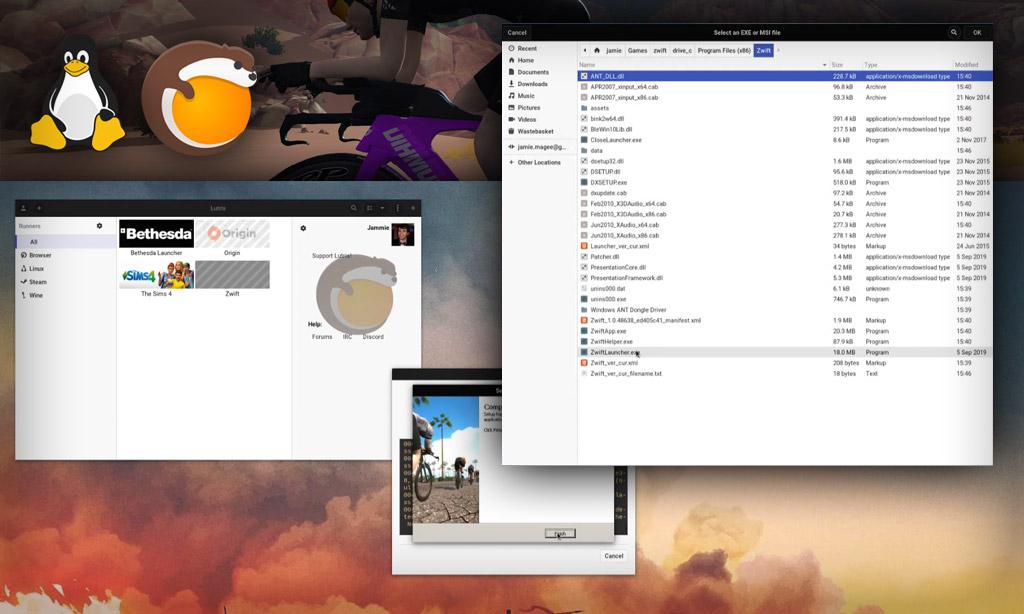Open Pictures in file chooser sidebar
This screenshot has width=1024, height=614.
click(x=528, y=107)
